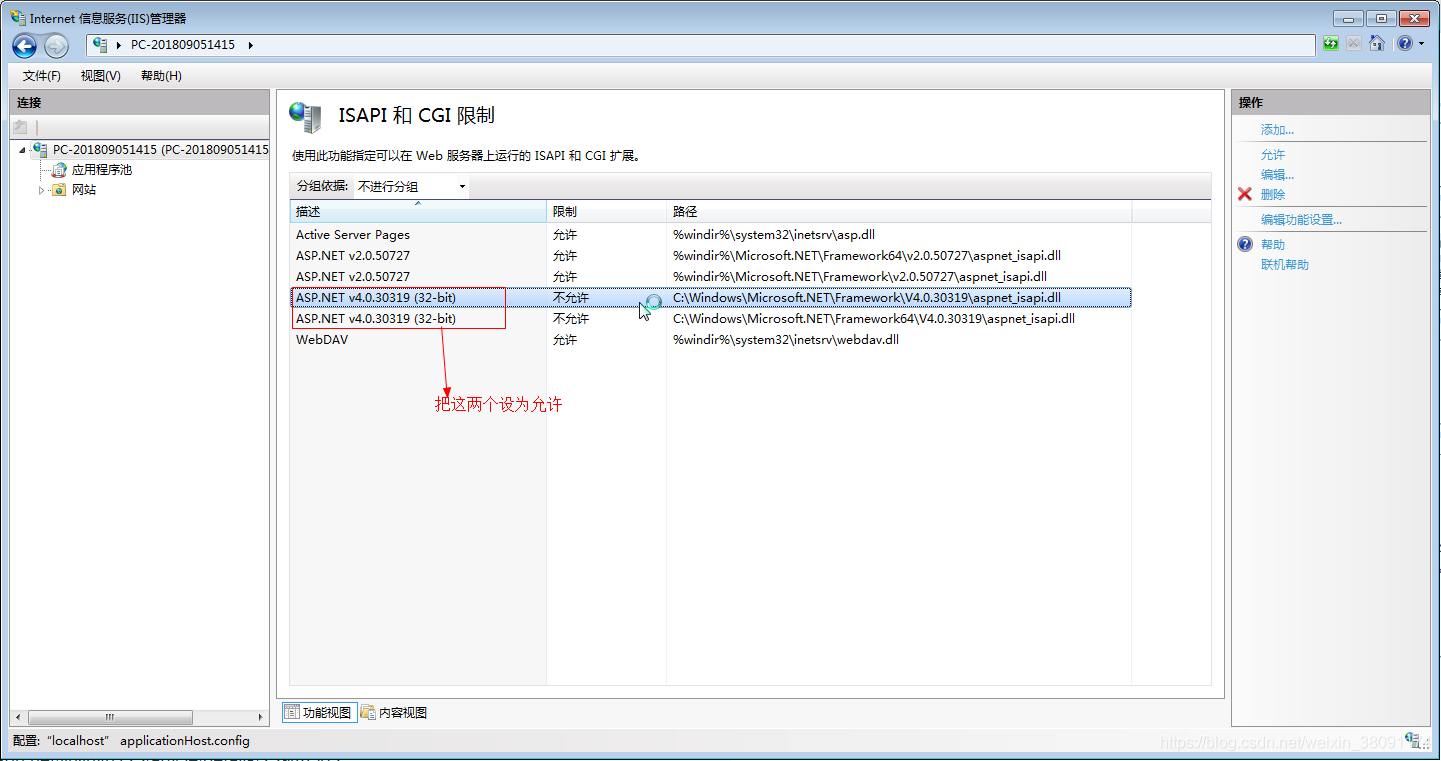Click the greyed-out Stop icon in toolbar
1441x761 pixels.
pyautogui.click(x=1353, y=44)
